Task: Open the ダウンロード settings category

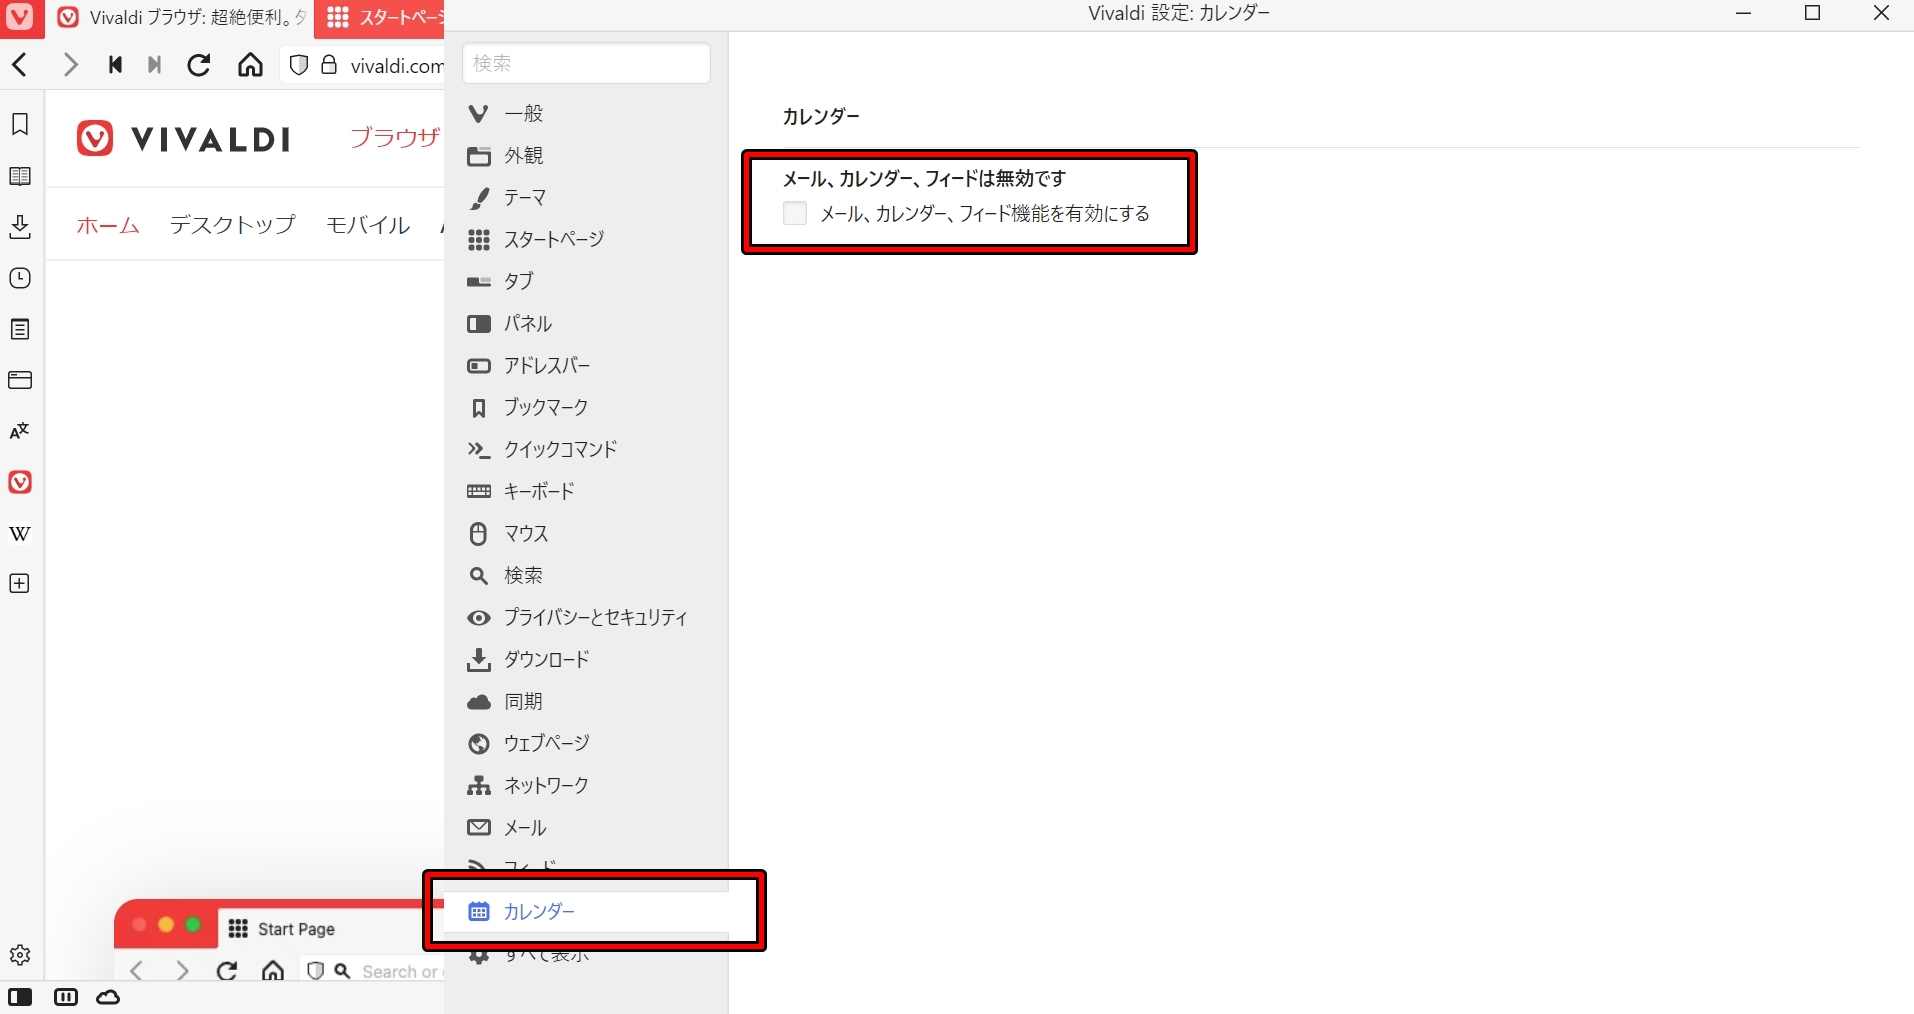Action: 586,660
